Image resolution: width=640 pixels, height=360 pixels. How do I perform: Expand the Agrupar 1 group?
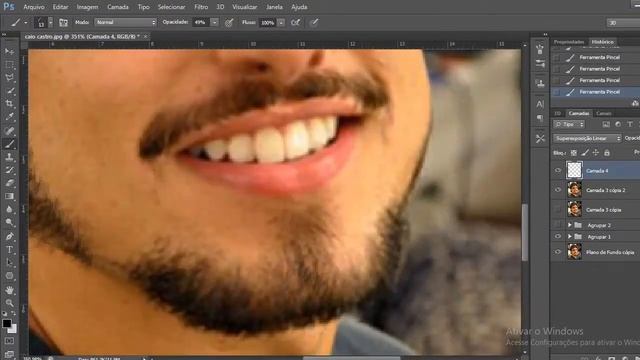click(569, 236)
